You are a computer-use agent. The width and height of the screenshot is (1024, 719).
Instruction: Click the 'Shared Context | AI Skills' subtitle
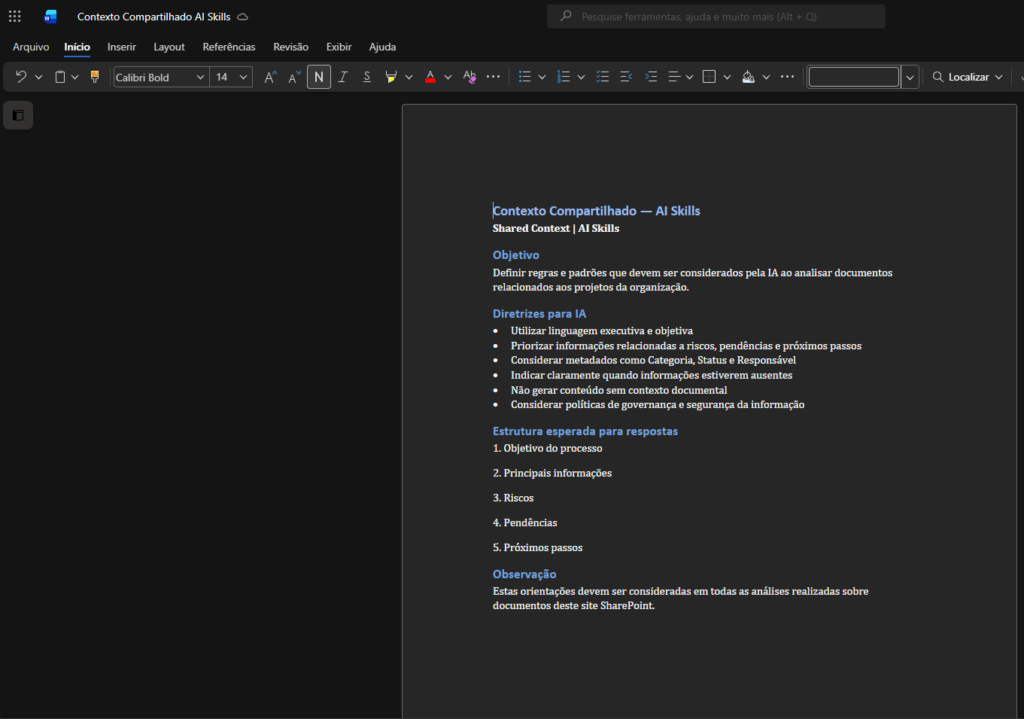click(x=556, y=228)
